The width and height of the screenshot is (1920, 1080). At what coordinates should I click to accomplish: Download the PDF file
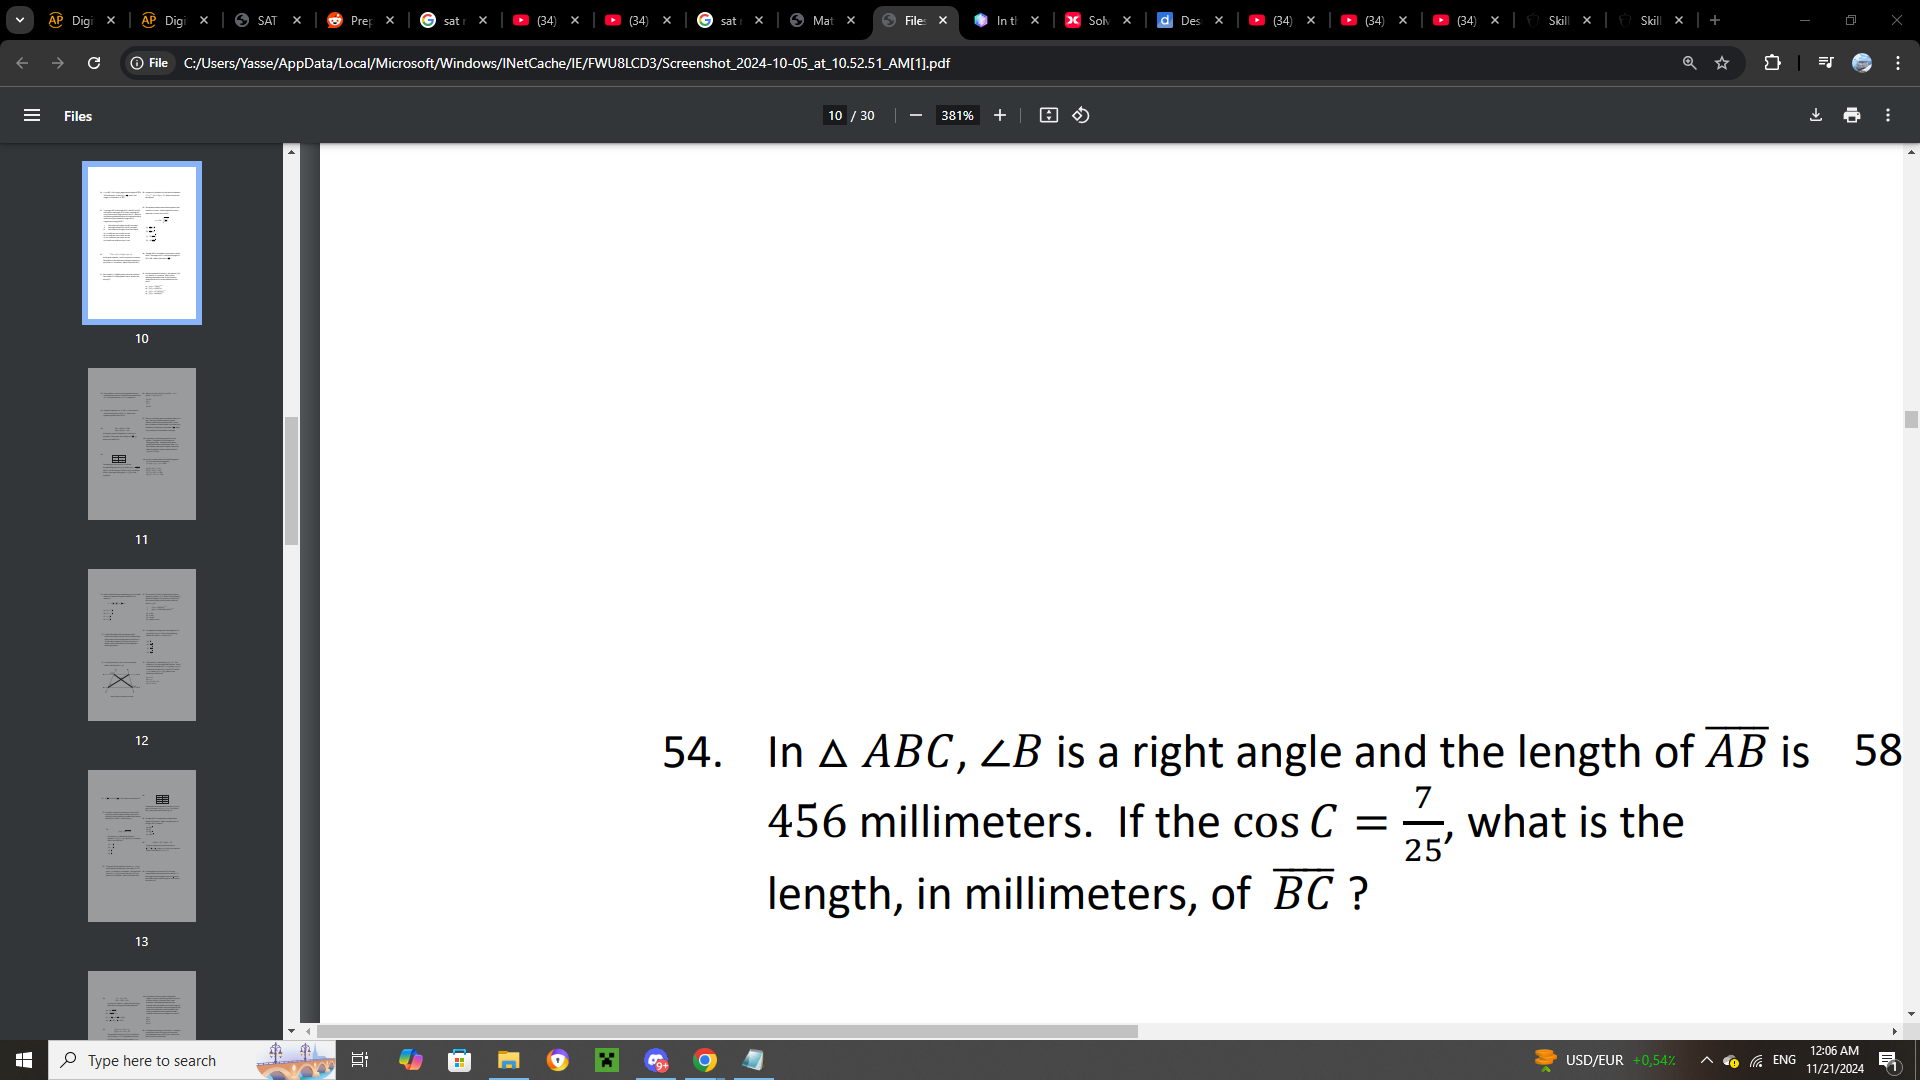pos(1816,116)
